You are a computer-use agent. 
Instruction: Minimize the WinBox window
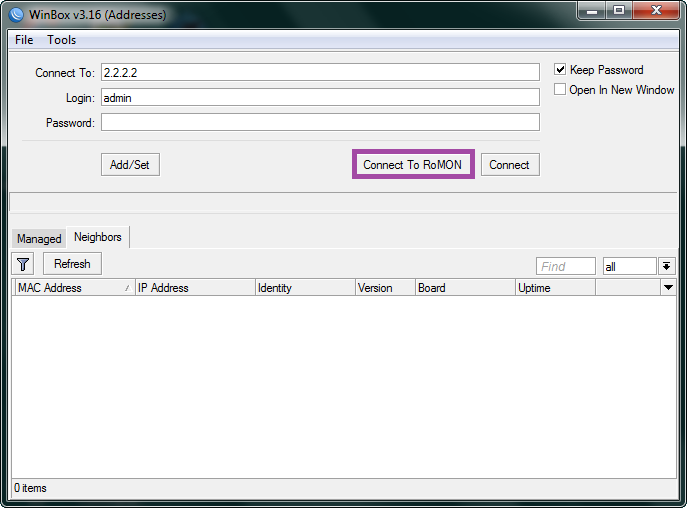592,11
